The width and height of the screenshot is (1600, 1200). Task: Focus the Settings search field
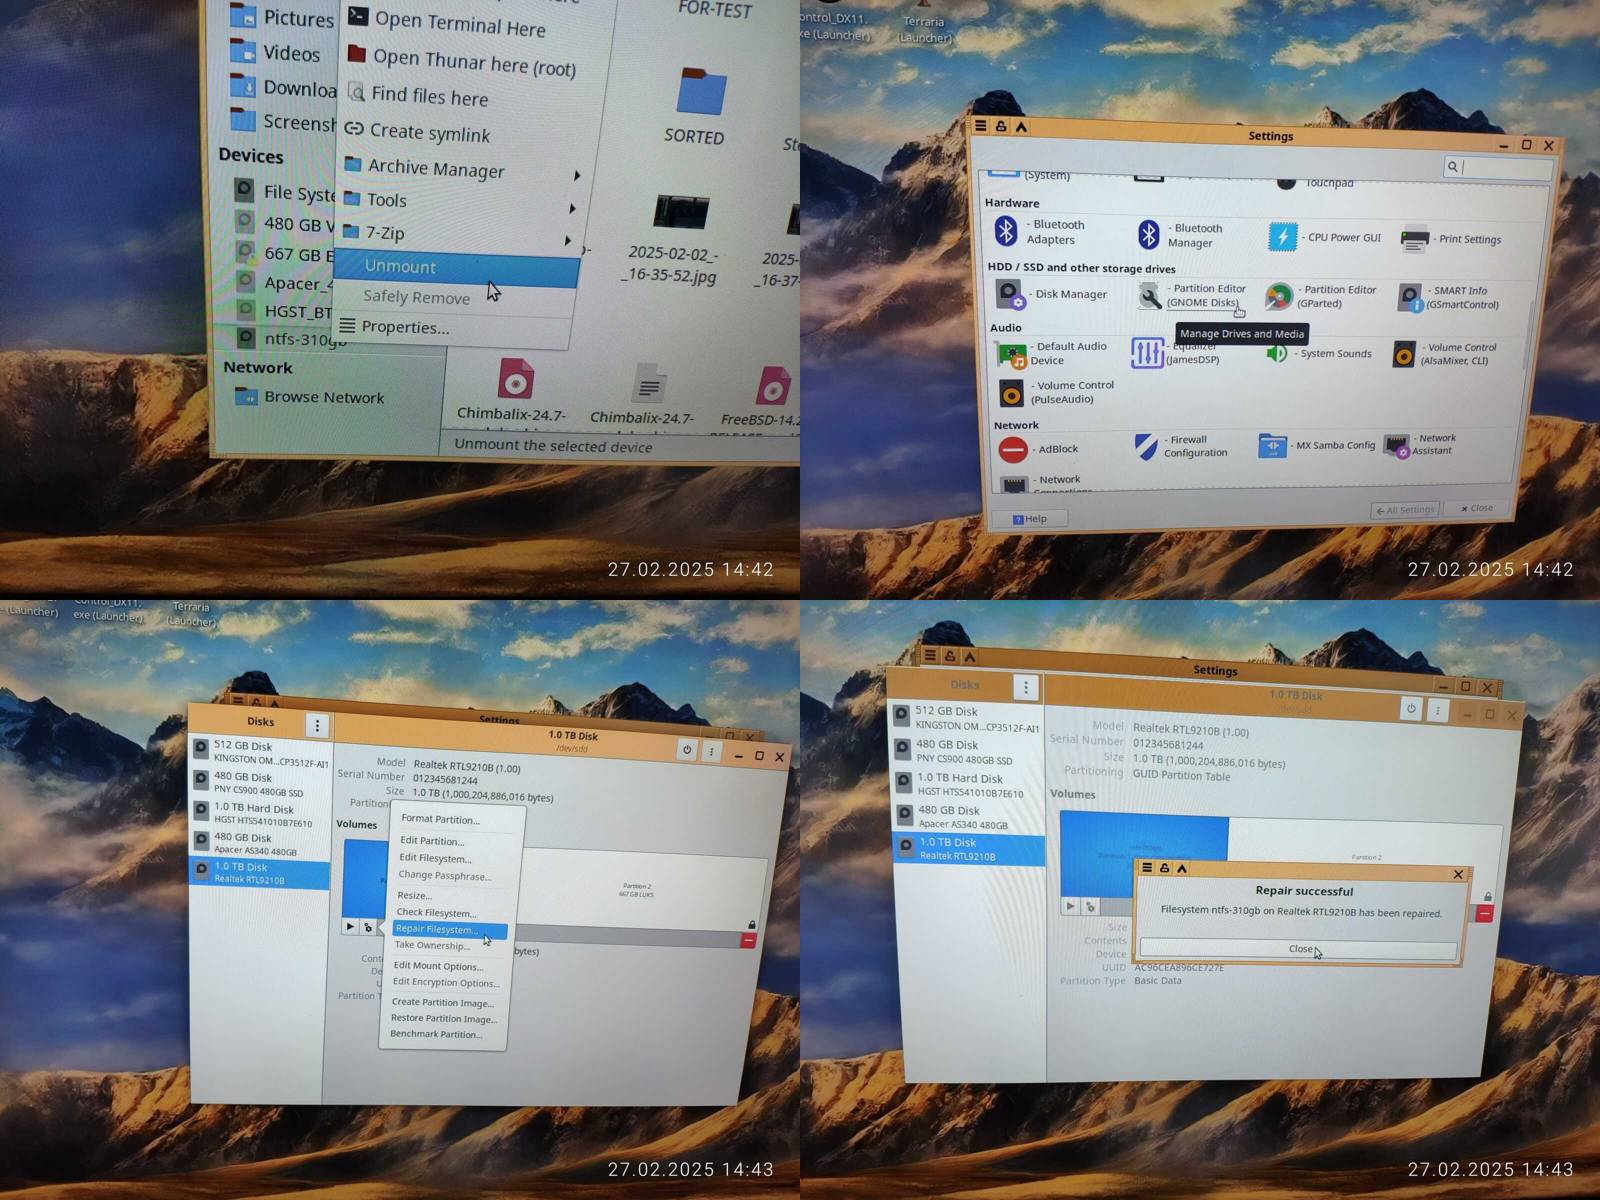(x=1497, y=167)
